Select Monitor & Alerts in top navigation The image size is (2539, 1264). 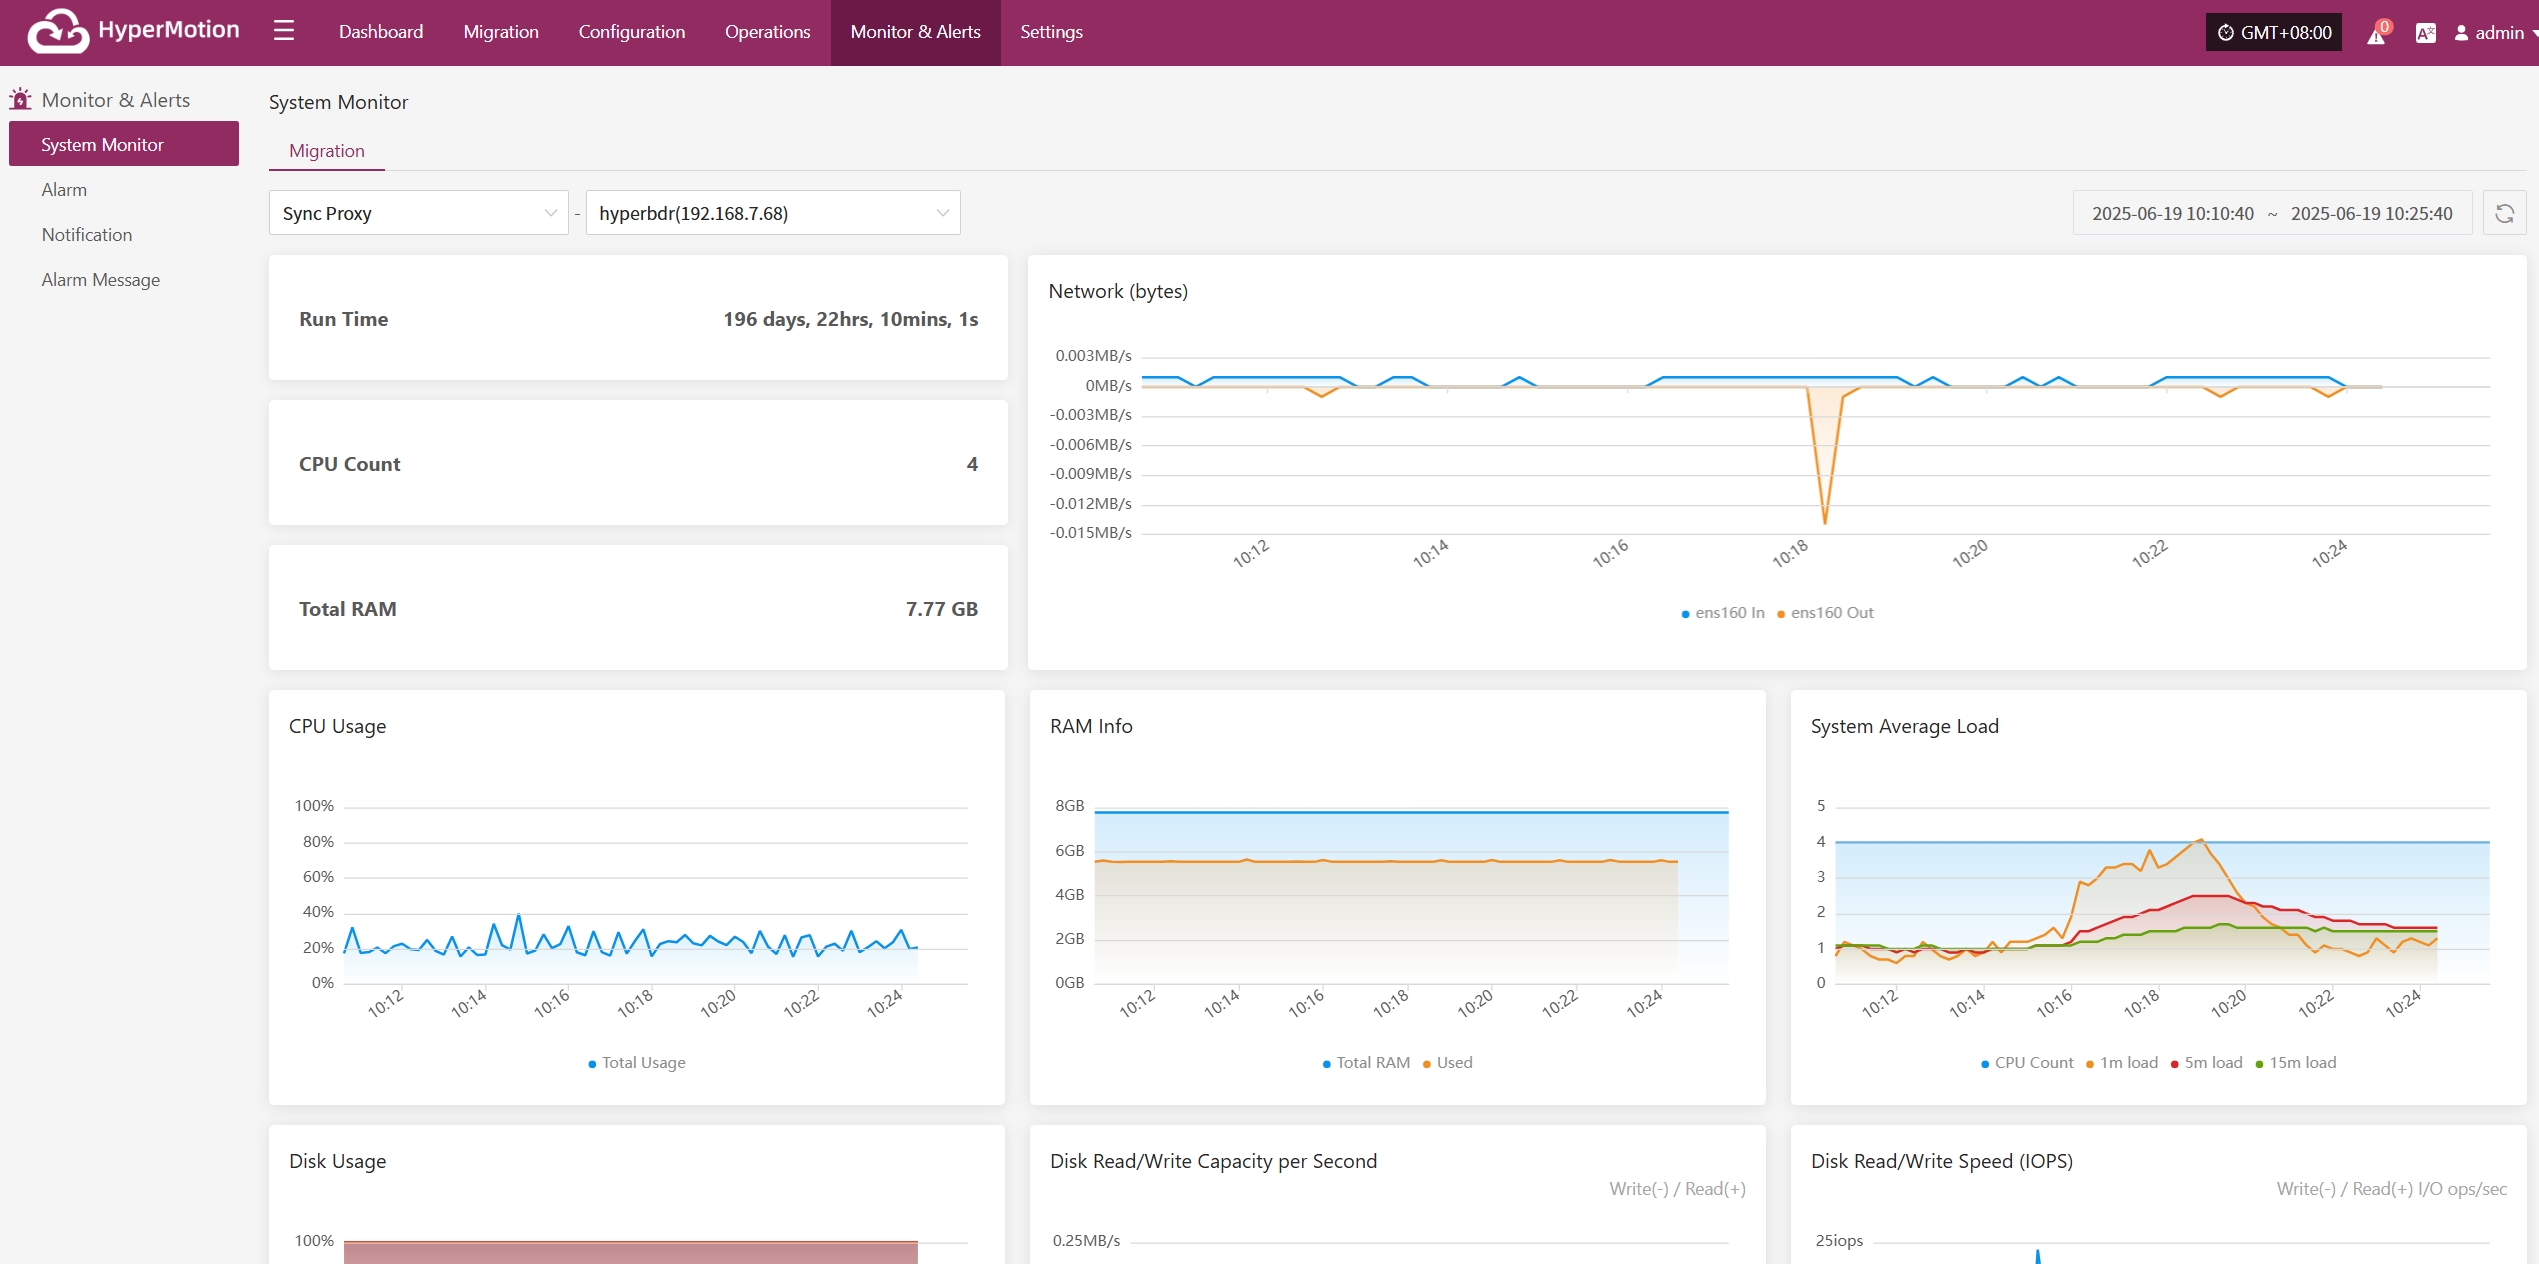pos(915,32)
